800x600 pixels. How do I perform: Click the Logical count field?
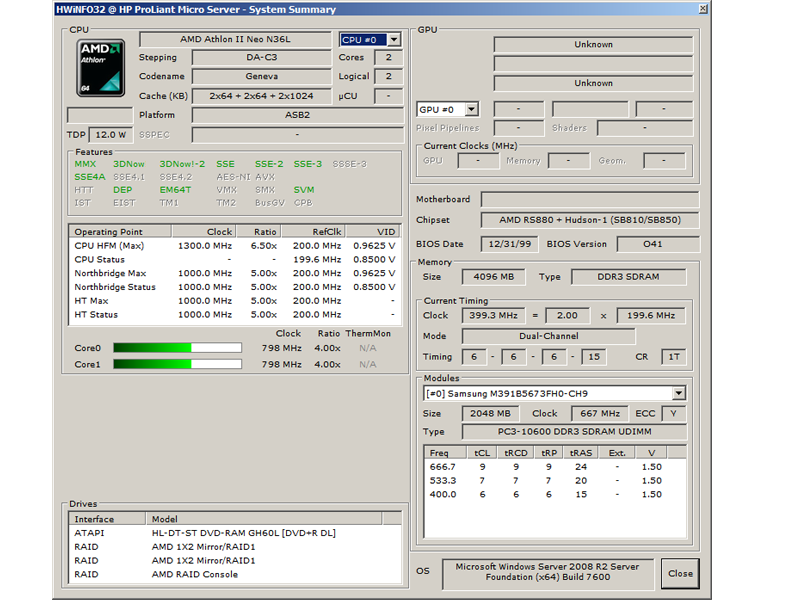coord(388,77)
